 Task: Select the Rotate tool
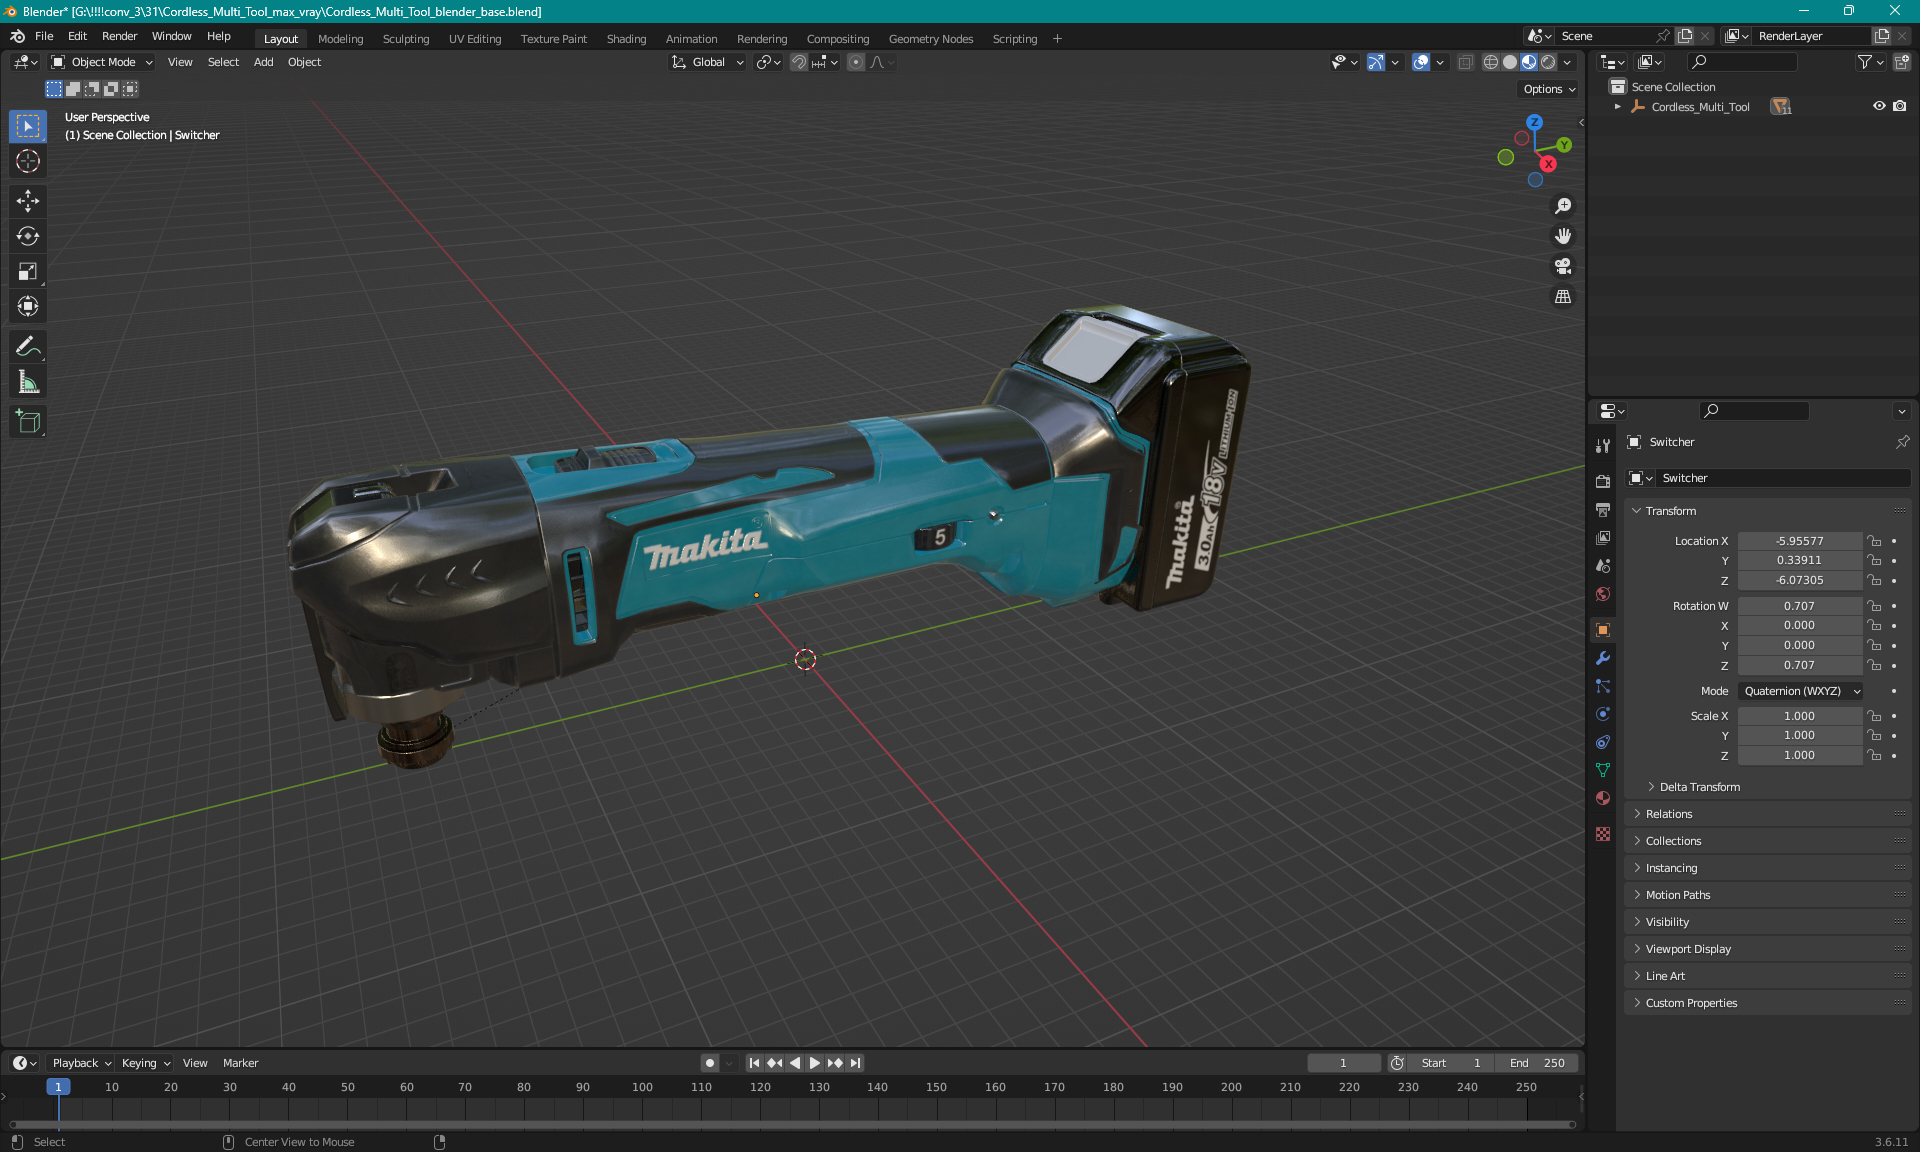point(28,236)
